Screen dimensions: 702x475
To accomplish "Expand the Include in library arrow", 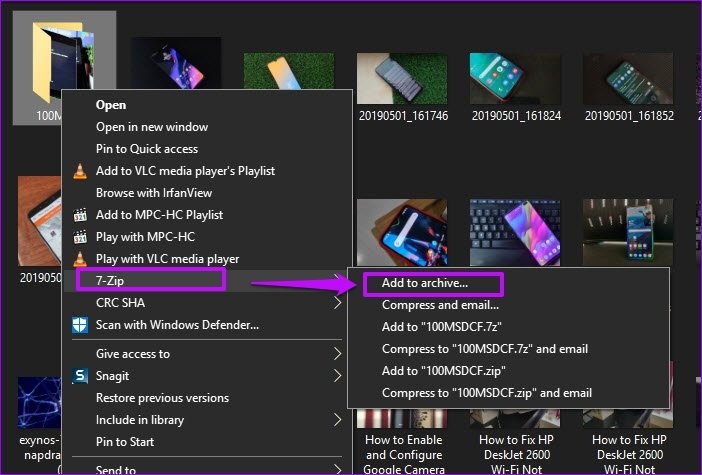I will (338, 420).
